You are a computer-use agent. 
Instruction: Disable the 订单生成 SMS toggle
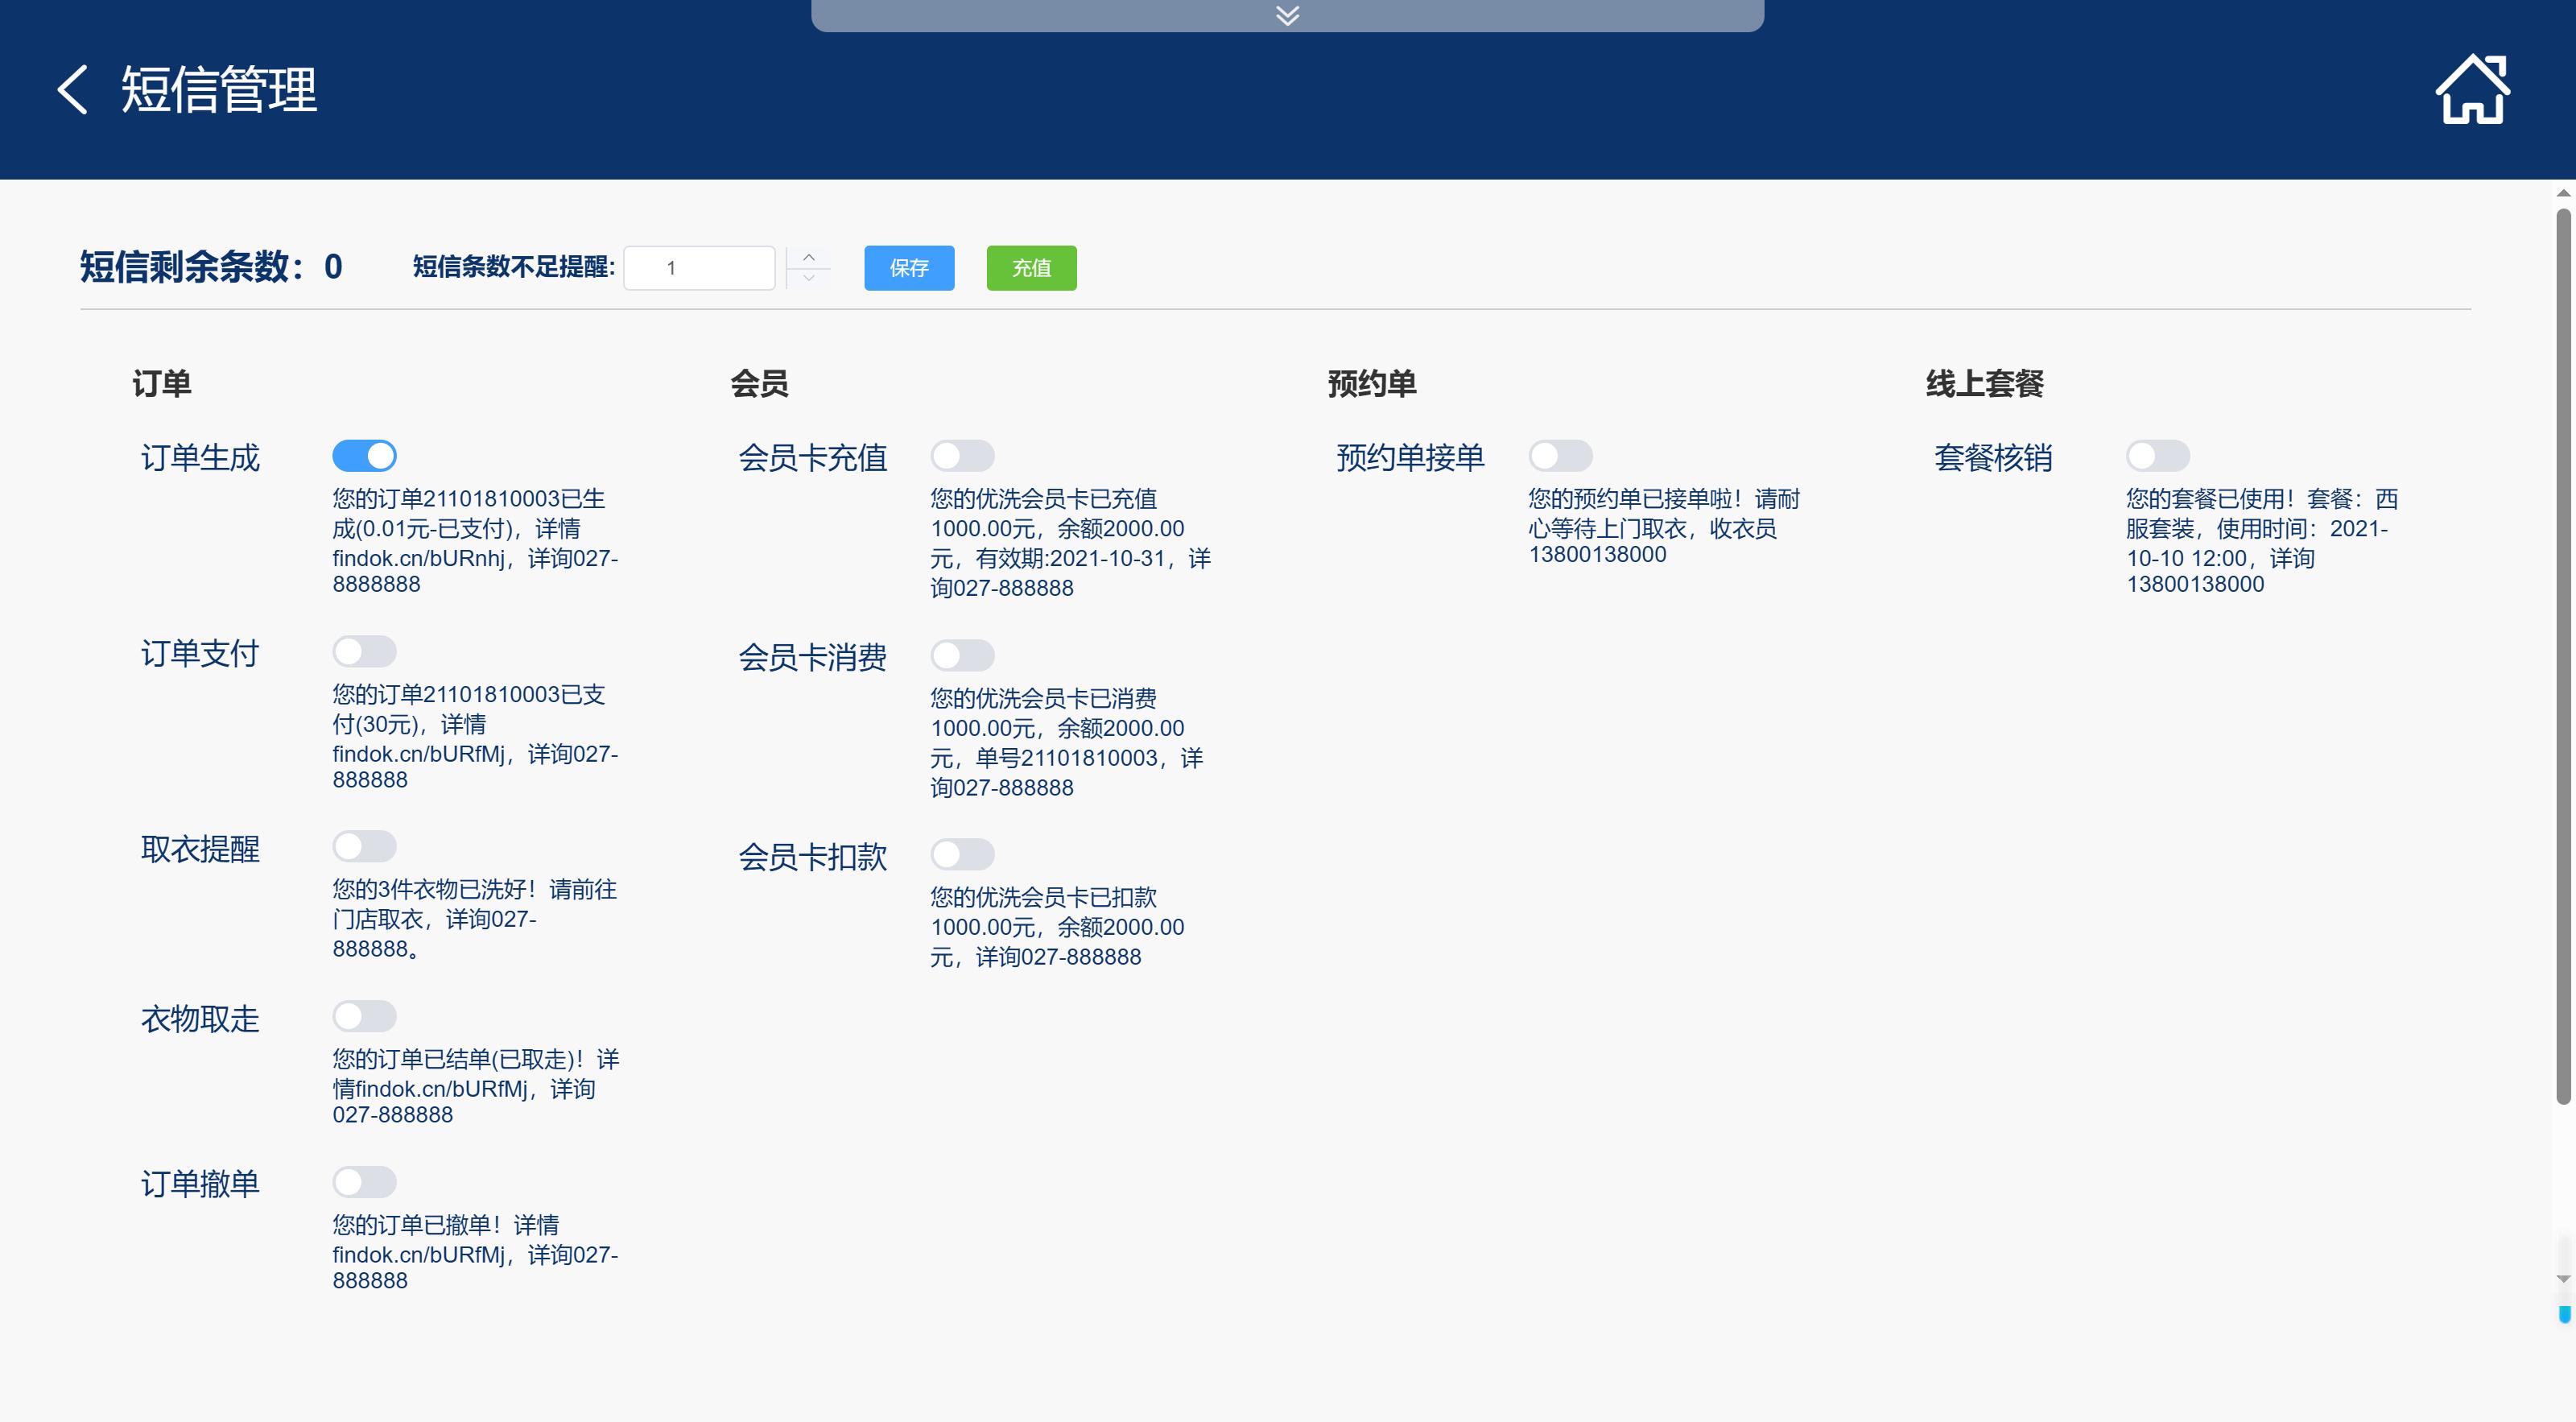coord(364,456)
